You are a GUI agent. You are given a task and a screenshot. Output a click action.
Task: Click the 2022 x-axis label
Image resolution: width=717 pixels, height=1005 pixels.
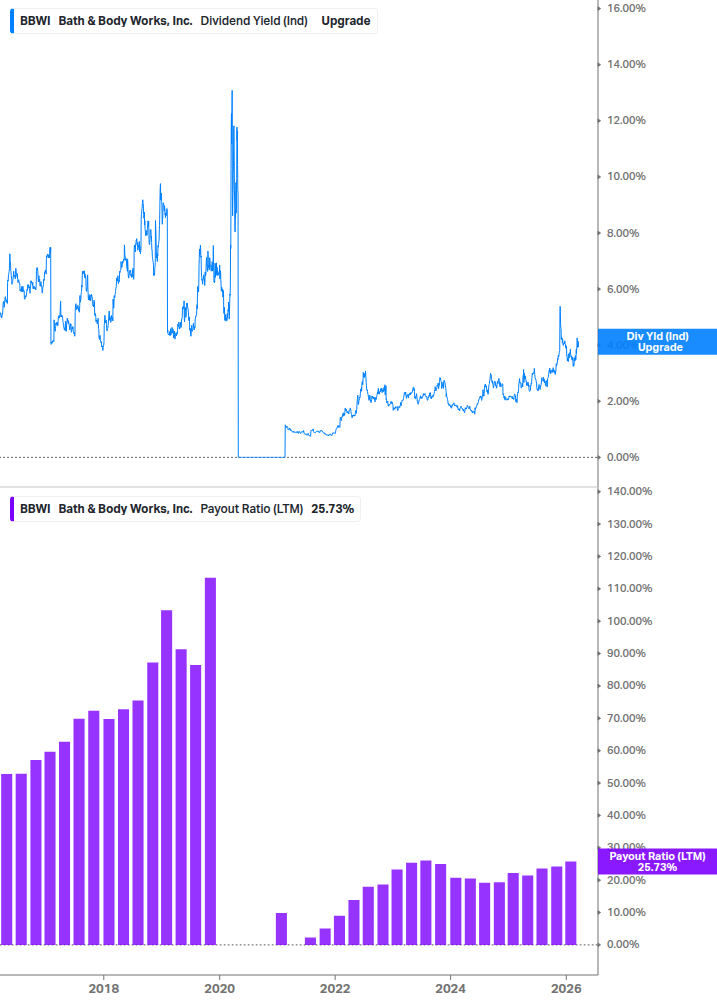click(335, 988)
